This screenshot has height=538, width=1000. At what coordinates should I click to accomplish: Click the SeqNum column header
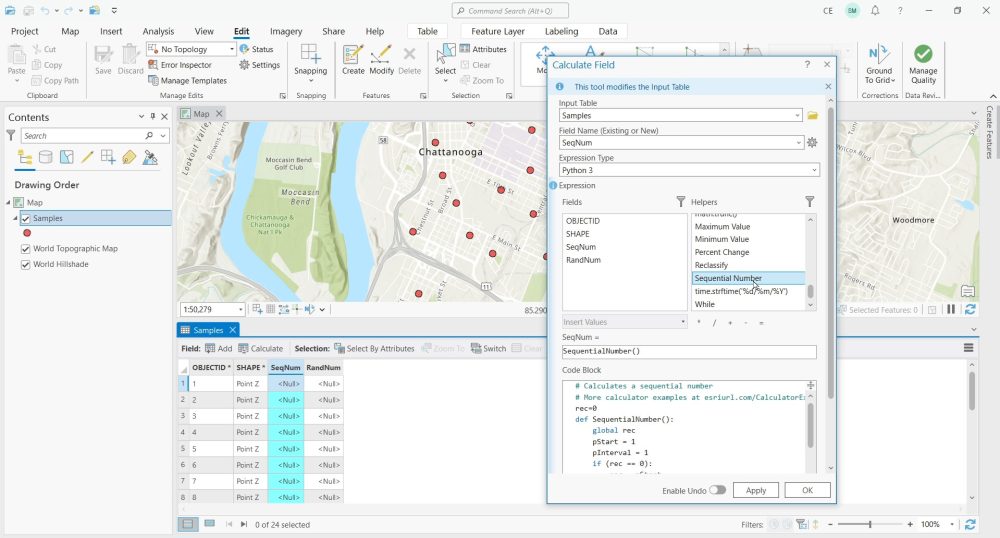(x=285, y=368)
